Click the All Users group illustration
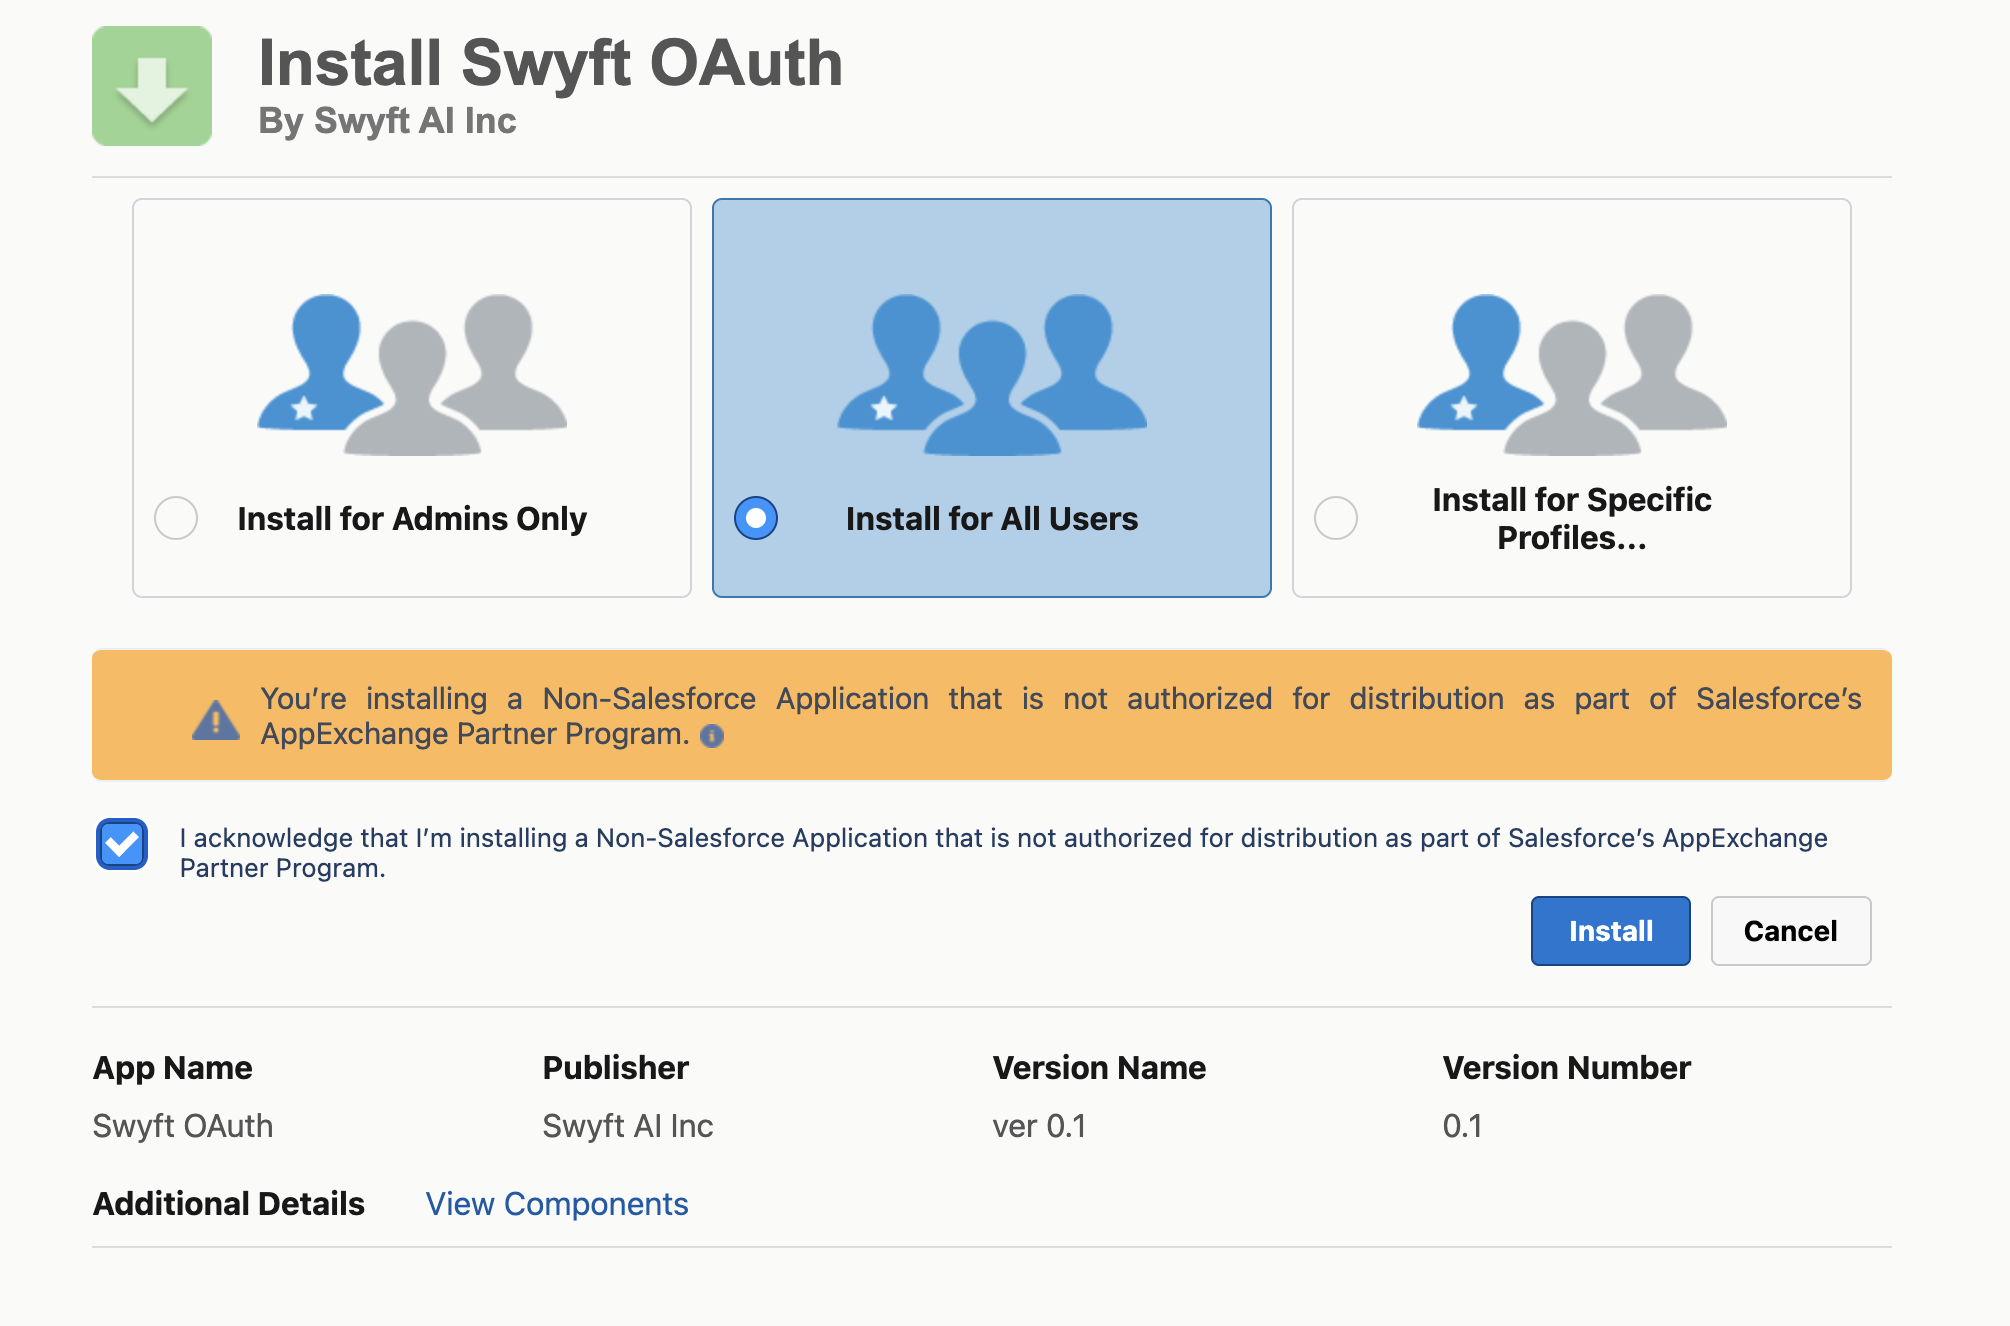 click(x=992, y=373)
